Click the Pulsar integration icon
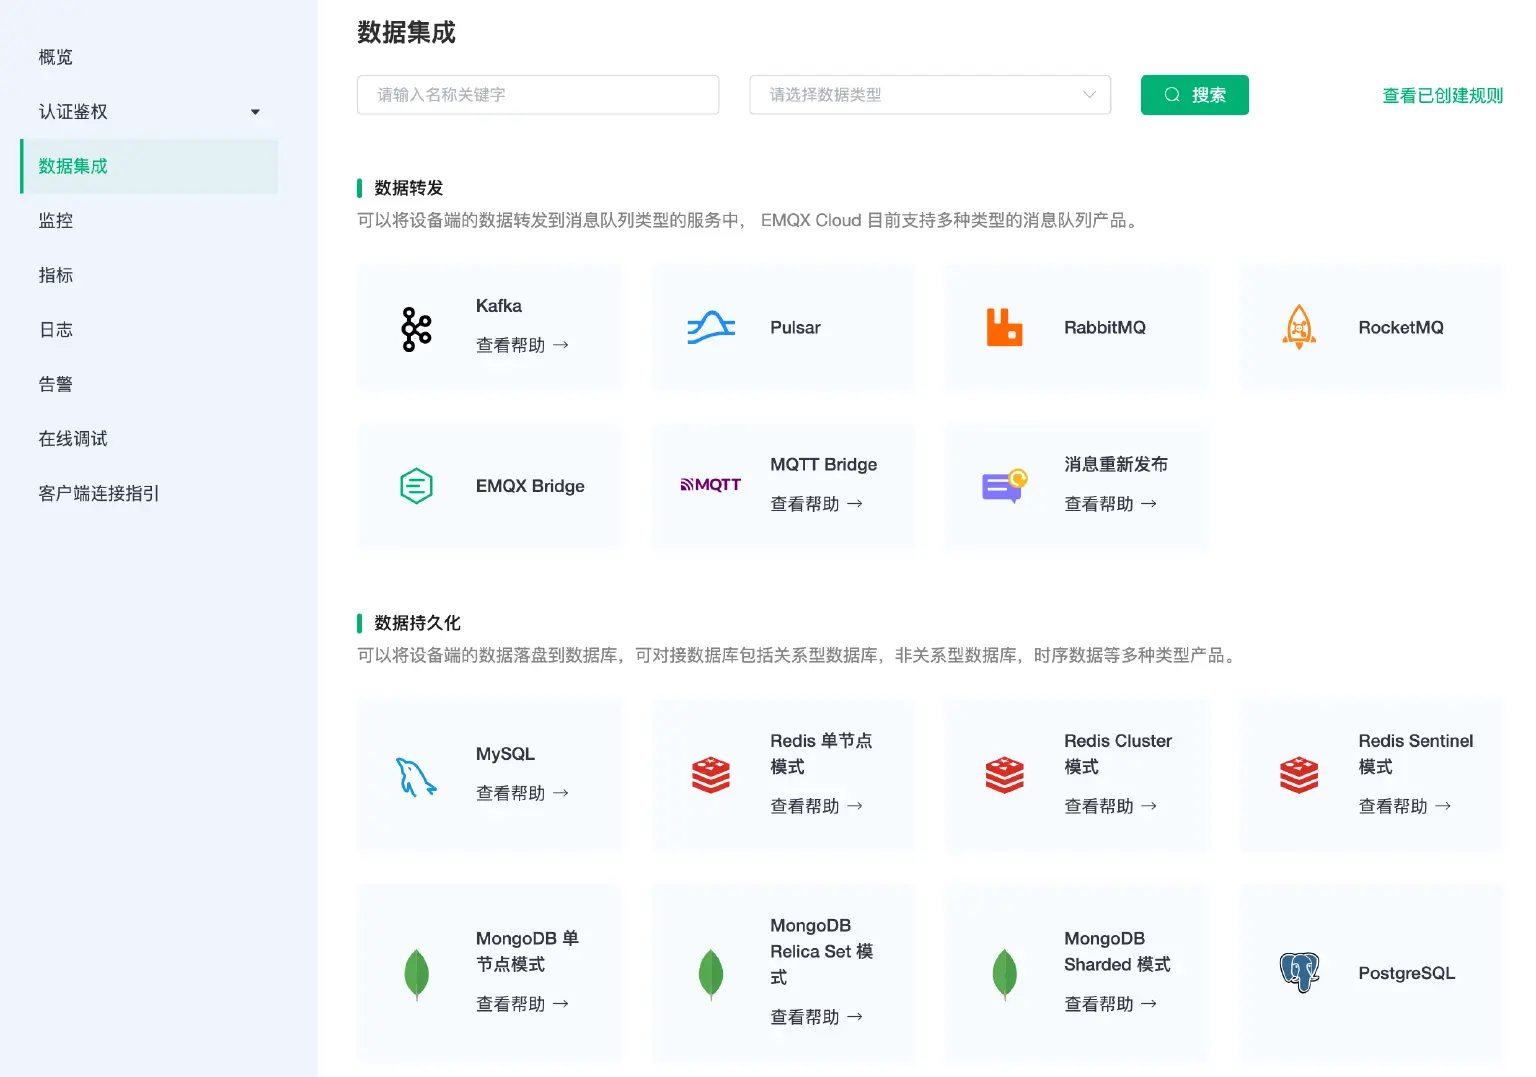The width and height of the screenshot is (1536, 1077). [x=710, y=327]
